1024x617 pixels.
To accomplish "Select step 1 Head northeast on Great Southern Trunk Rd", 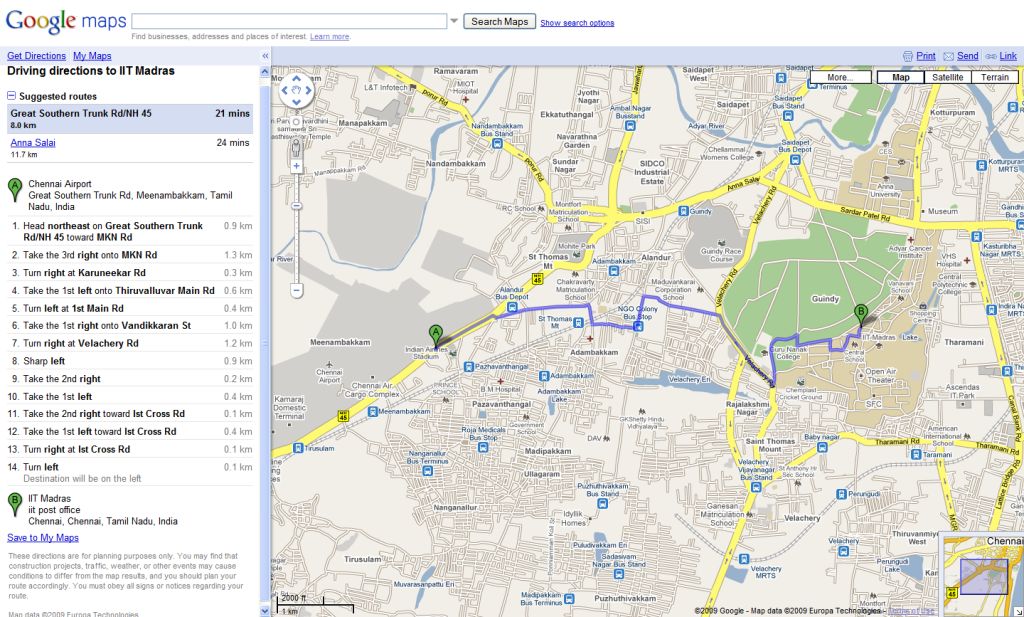I will (x=130, y=231).
